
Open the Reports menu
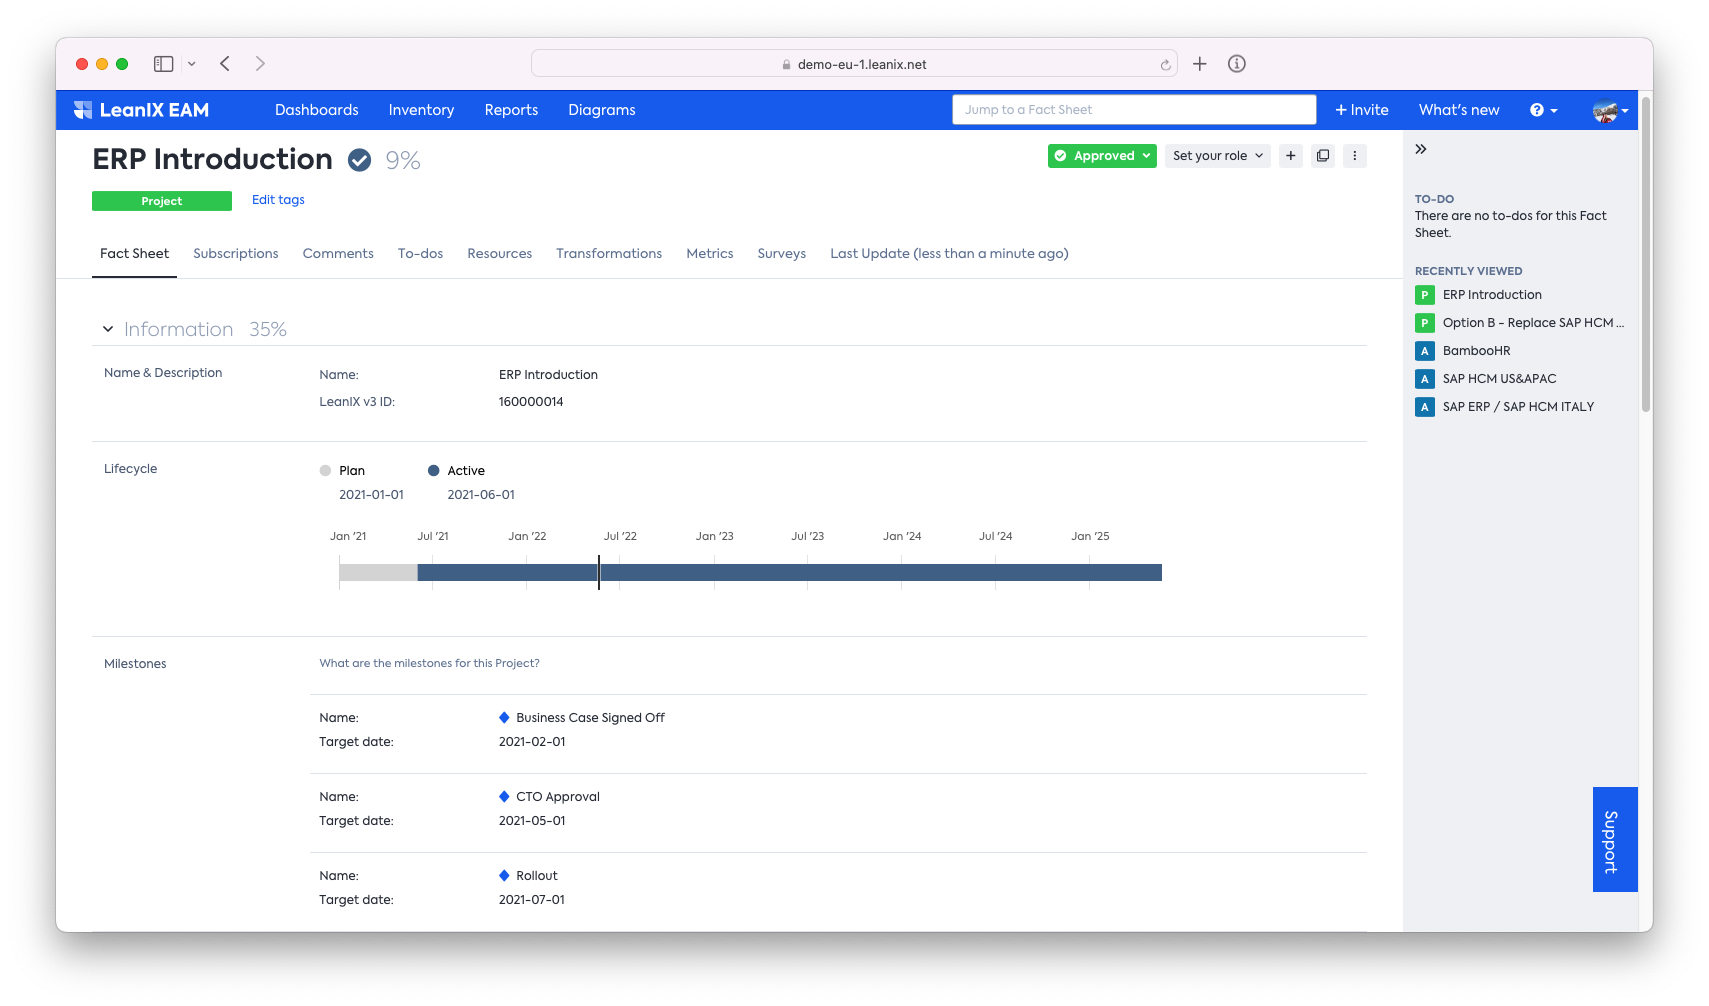[511, 110]
